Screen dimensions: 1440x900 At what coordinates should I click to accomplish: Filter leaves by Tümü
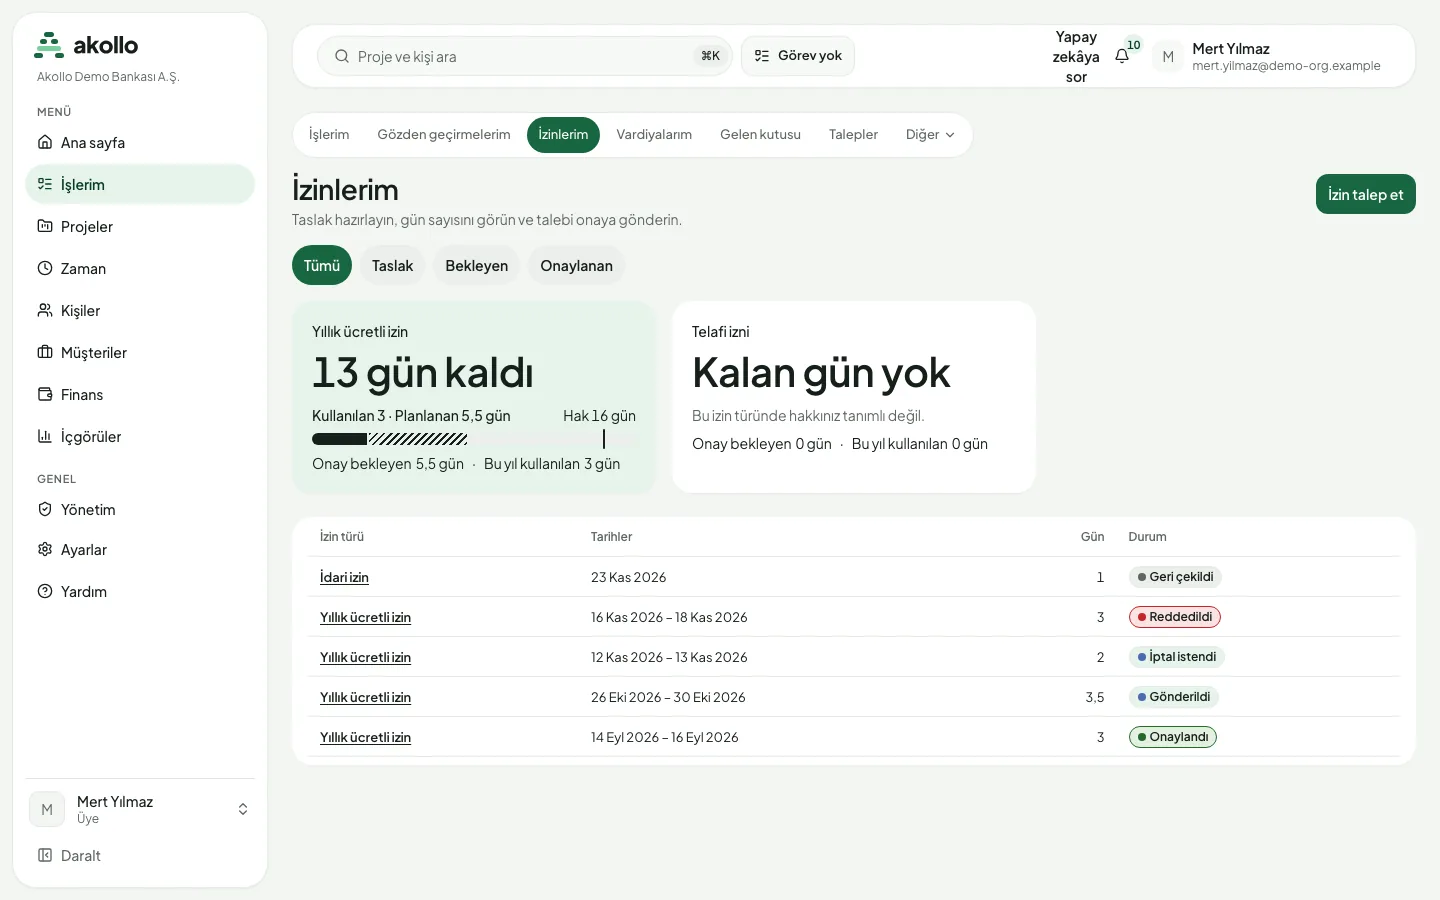pos(322,266)
